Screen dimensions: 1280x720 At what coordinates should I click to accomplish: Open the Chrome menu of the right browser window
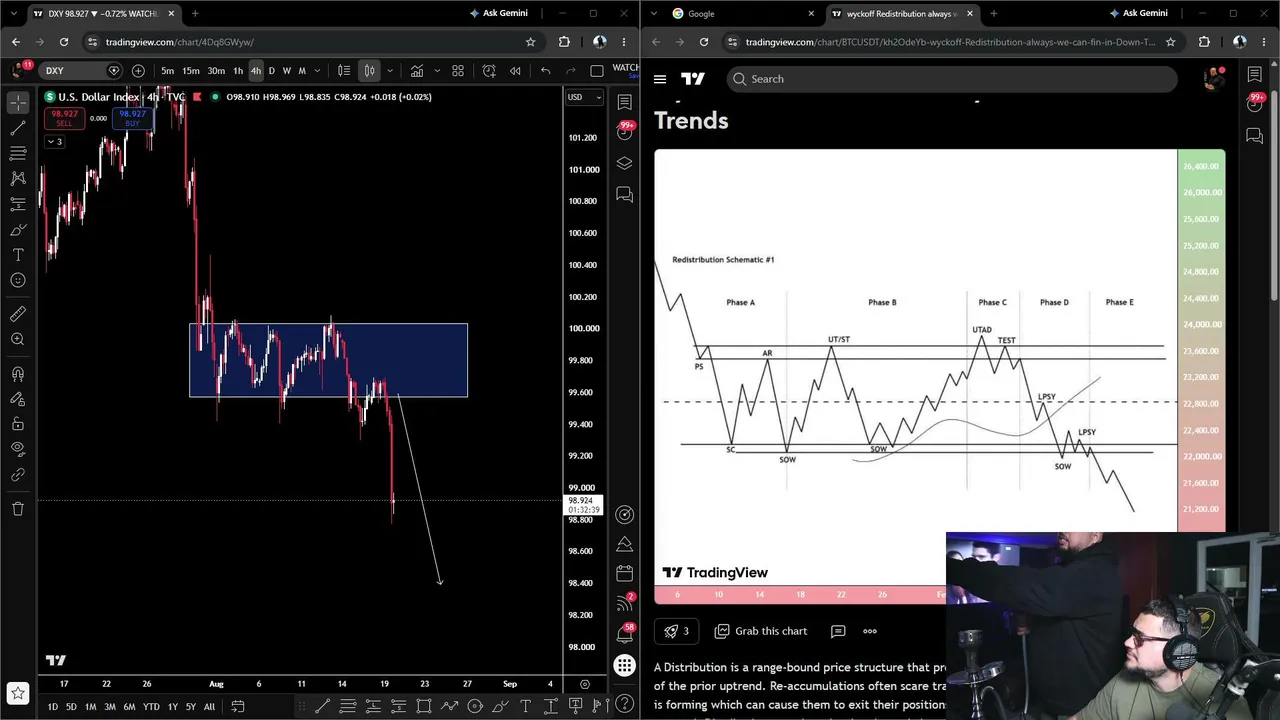(x=1265, y=42)
